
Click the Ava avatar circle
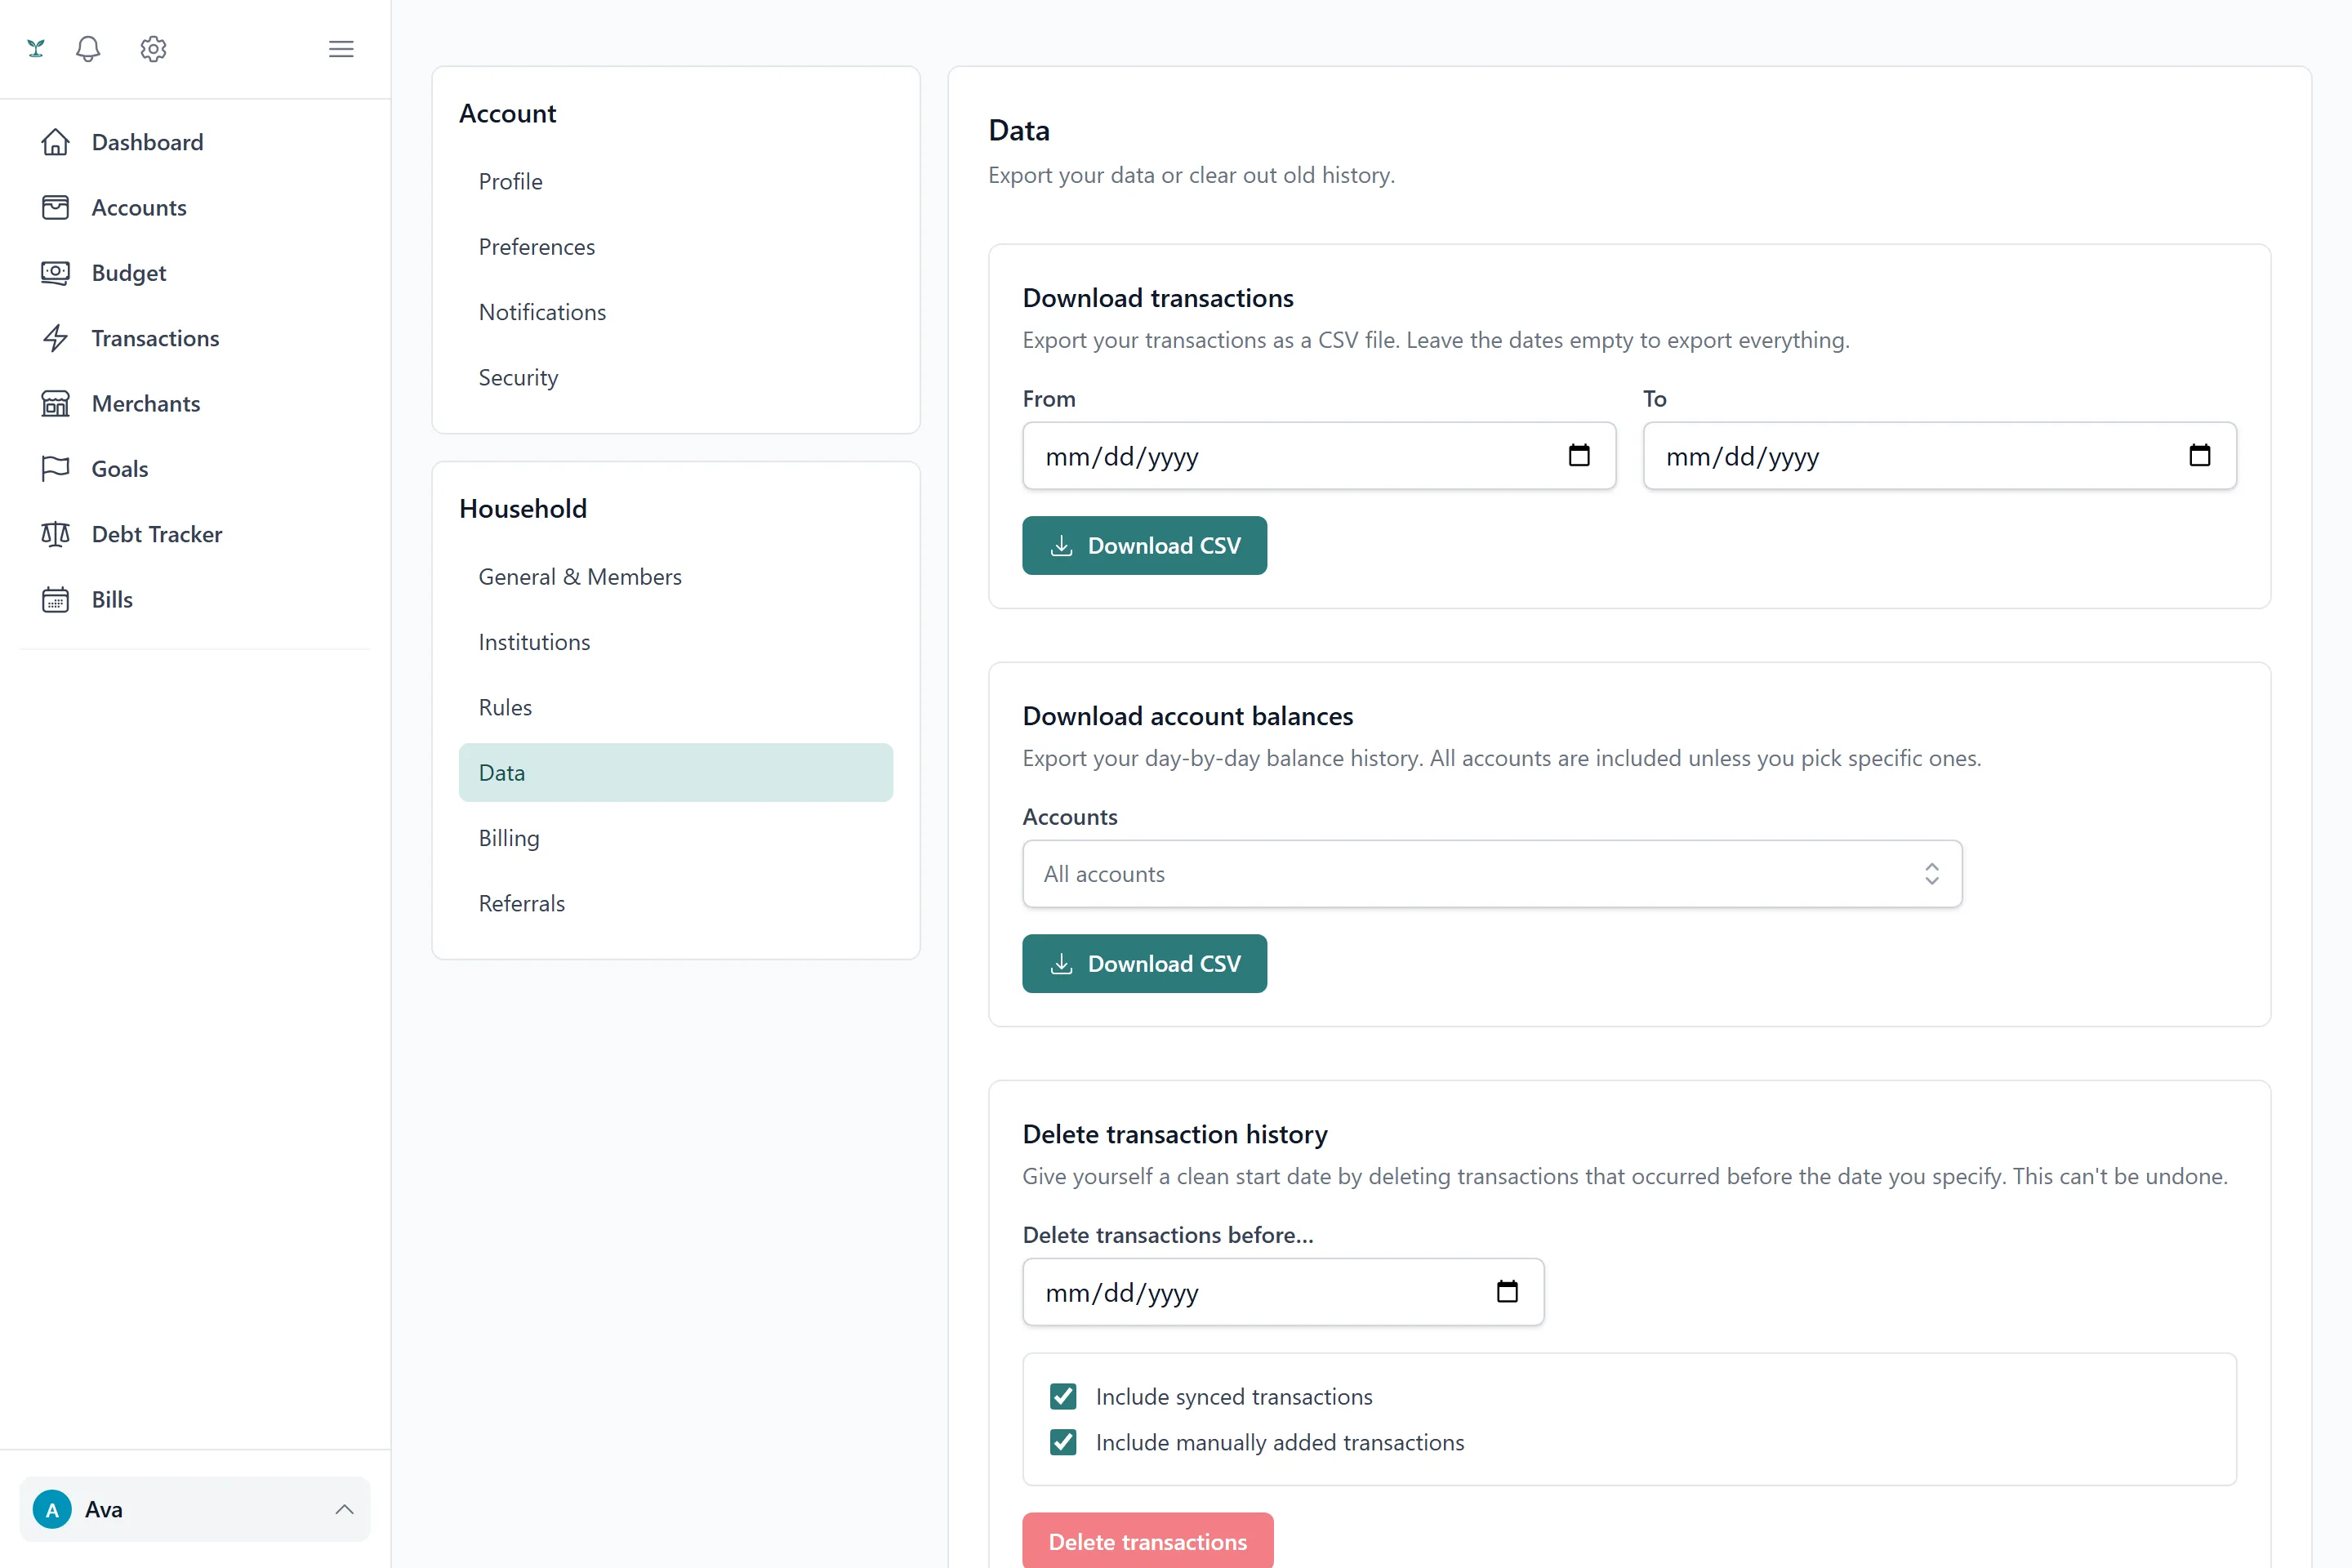52,1509
